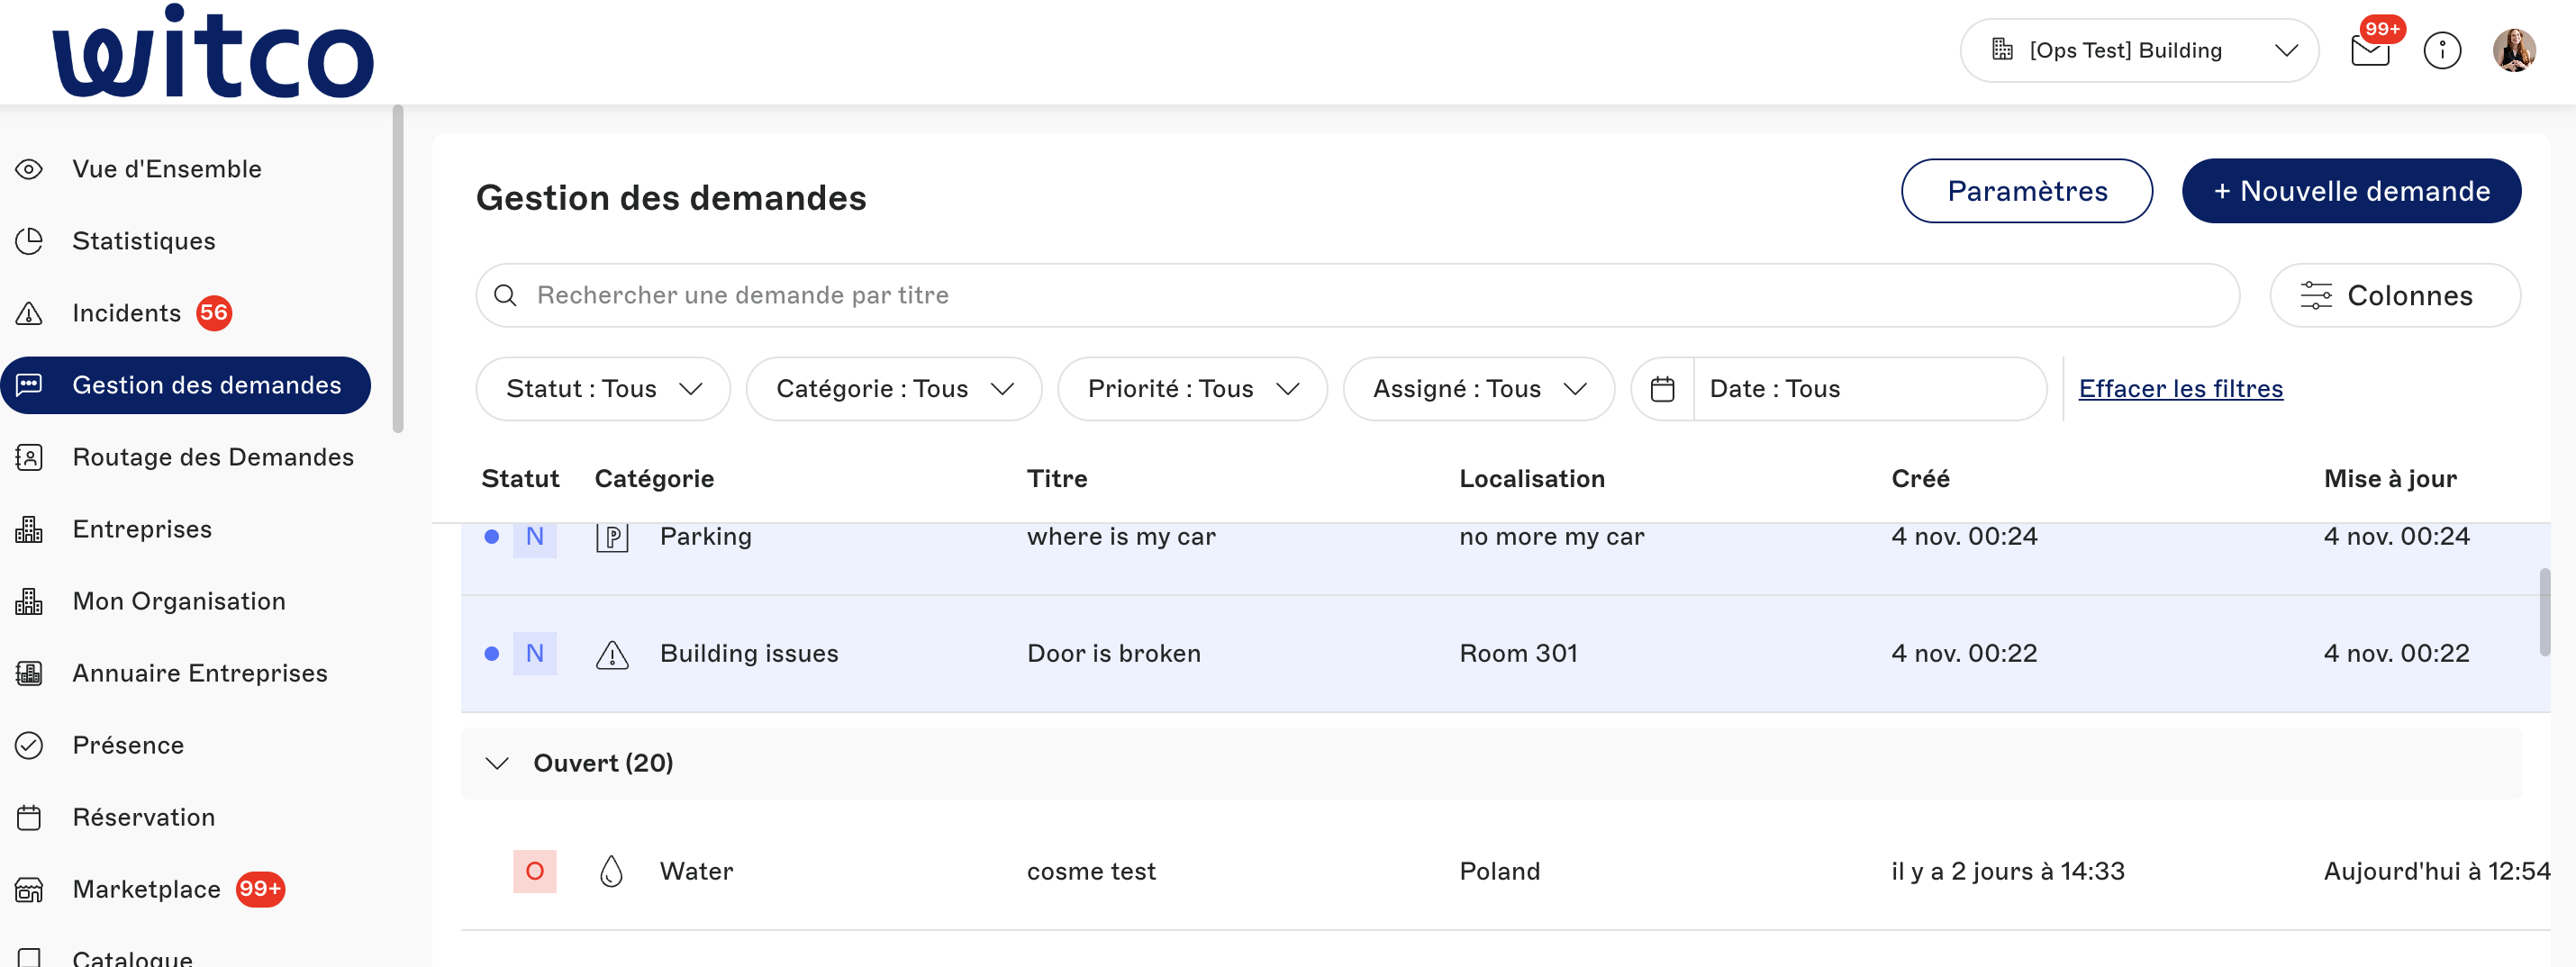Open the Statut filter dropdown
The width and height of the screenshot is (2576, 967).
pos(603,389)
